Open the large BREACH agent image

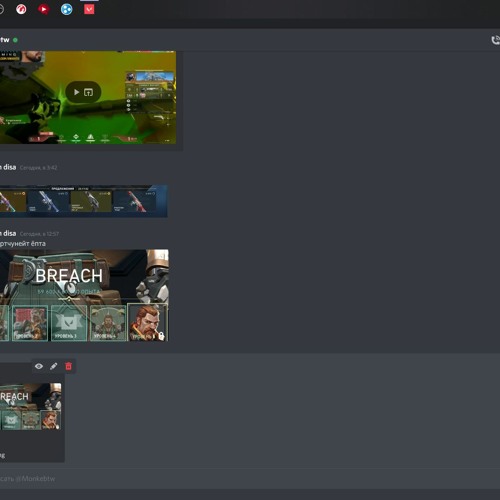(x=84, y=295)
